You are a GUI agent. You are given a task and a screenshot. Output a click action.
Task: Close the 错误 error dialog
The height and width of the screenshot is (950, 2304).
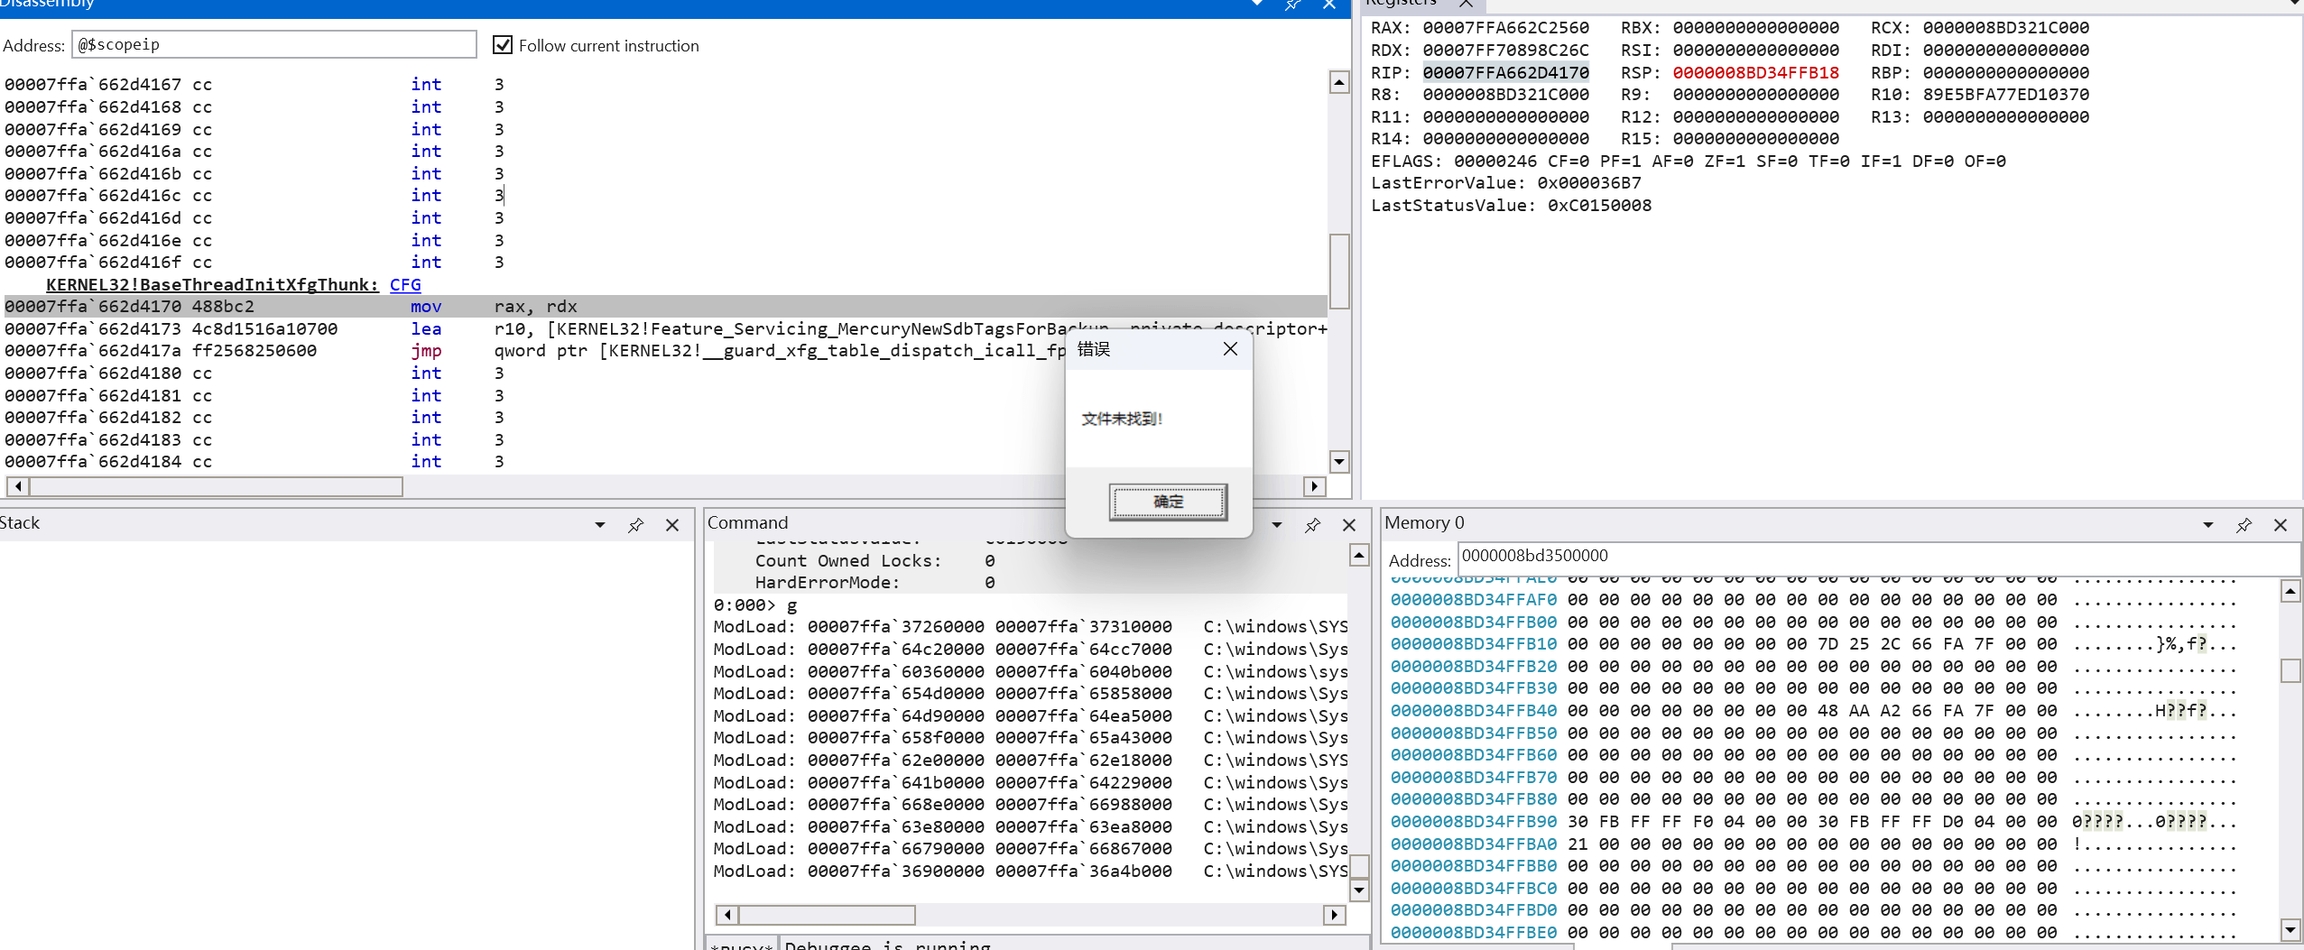(1230, 349)
